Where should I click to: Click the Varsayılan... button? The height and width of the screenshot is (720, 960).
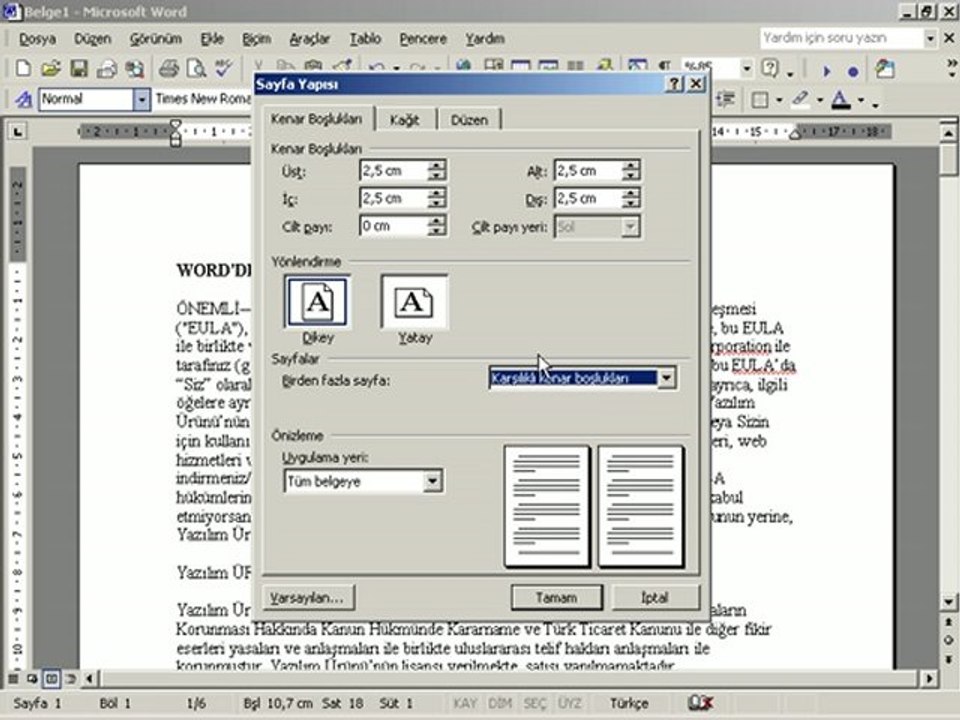[308, 598]
